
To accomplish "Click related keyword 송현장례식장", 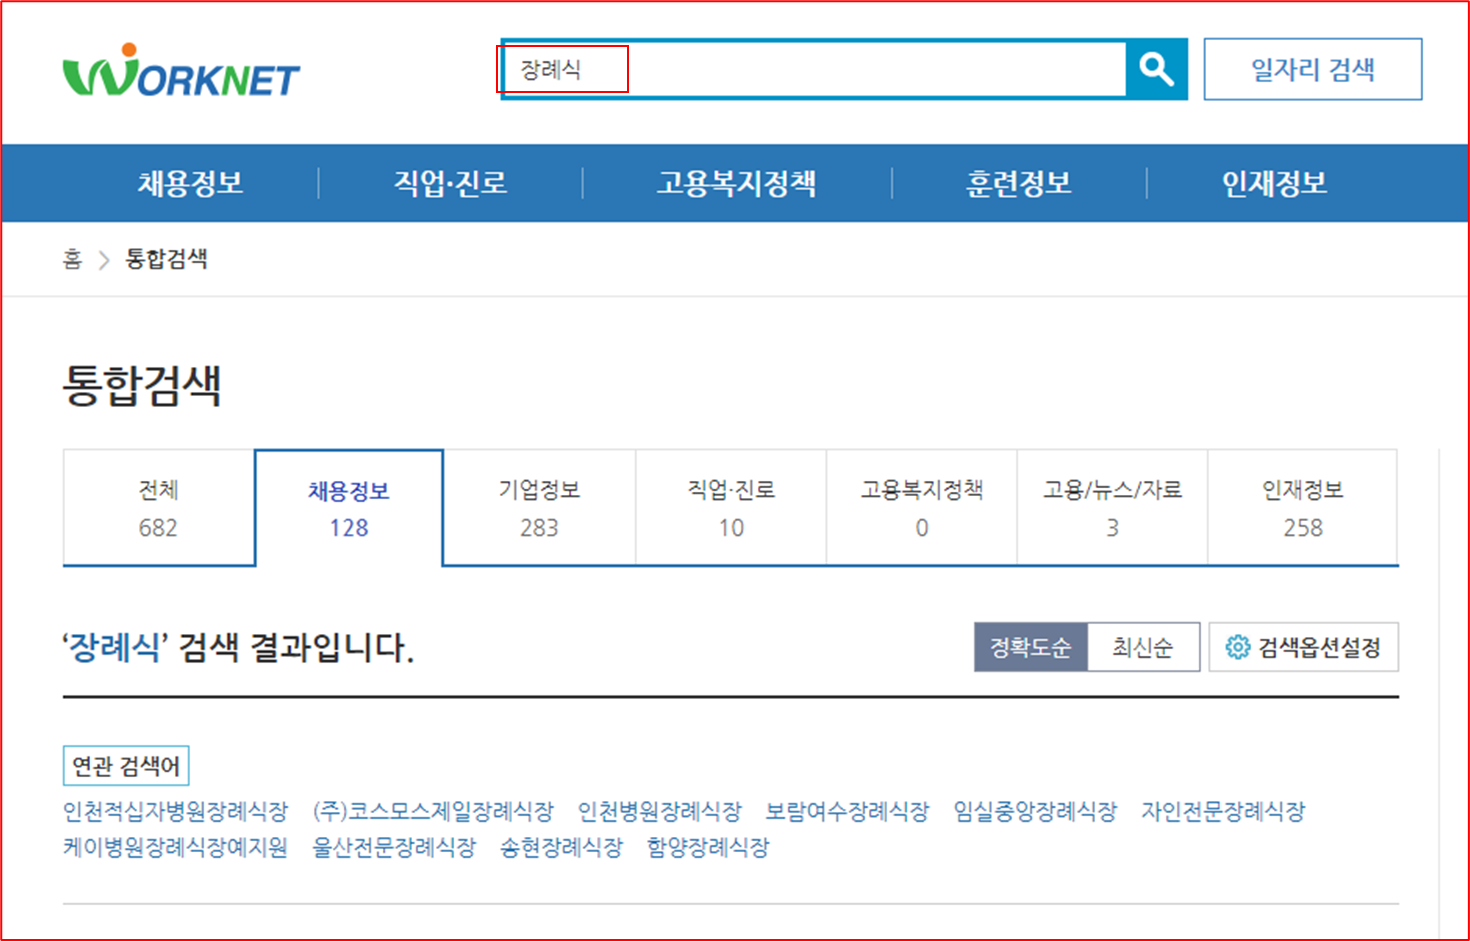I will pyautogui.click(x=561, y=848).
